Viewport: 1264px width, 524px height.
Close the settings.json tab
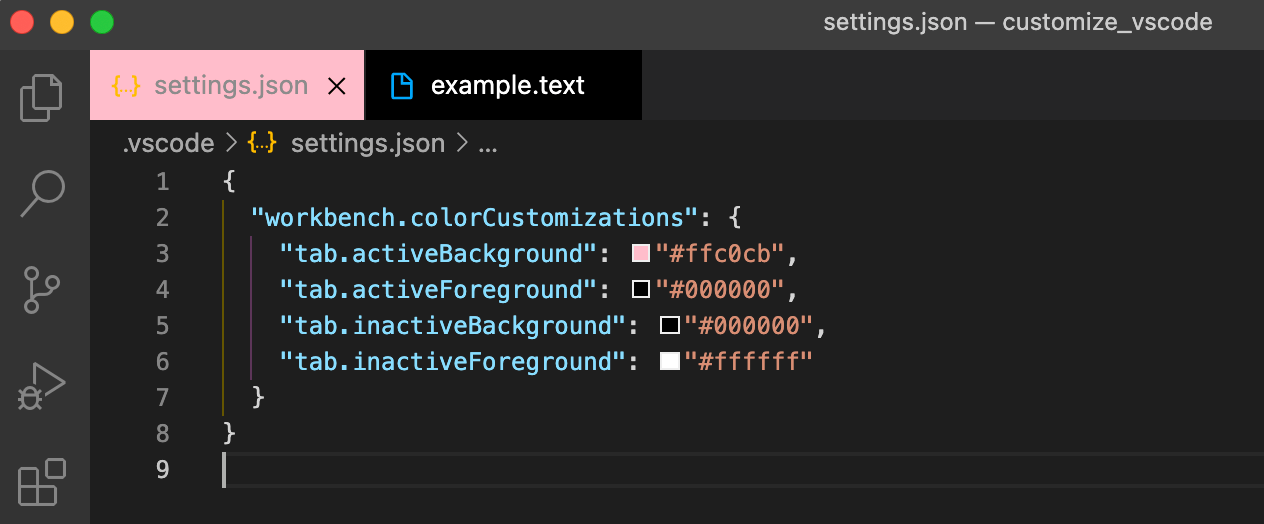[x=337, y=86]
